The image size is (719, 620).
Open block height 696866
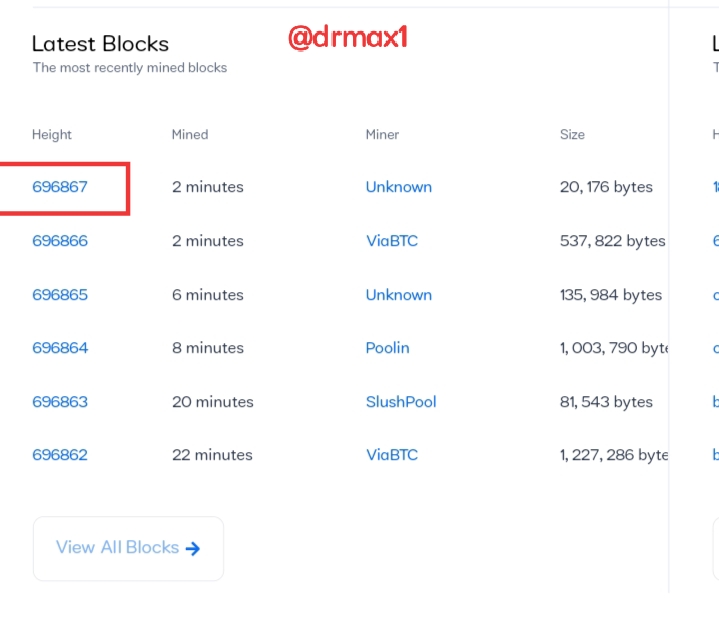coord(60,241)
